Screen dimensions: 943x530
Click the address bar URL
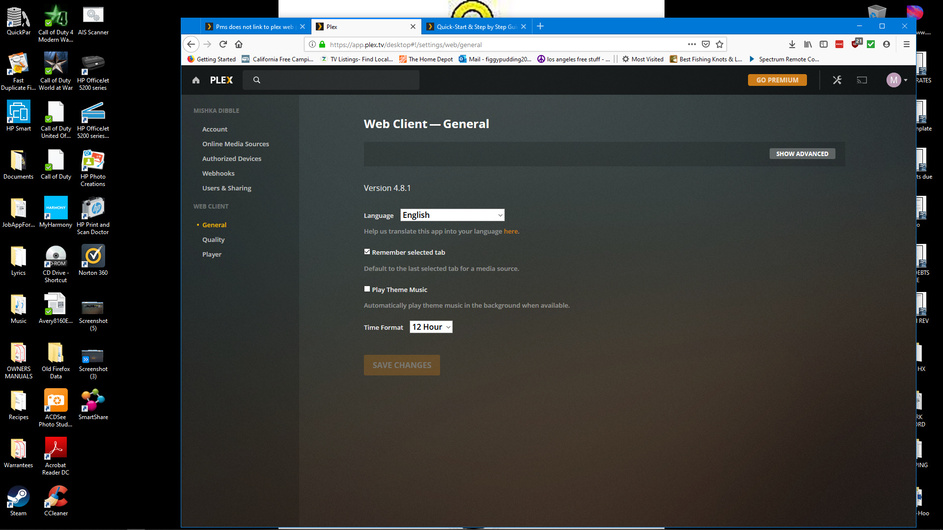(406, 45)
